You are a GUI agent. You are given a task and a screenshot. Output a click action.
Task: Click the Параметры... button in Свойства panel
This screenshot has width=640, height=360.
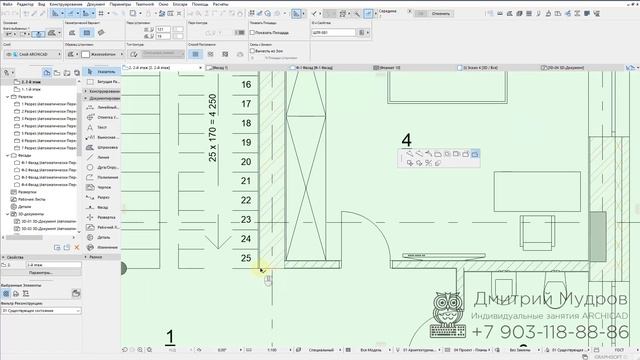(x=40, y=273)
